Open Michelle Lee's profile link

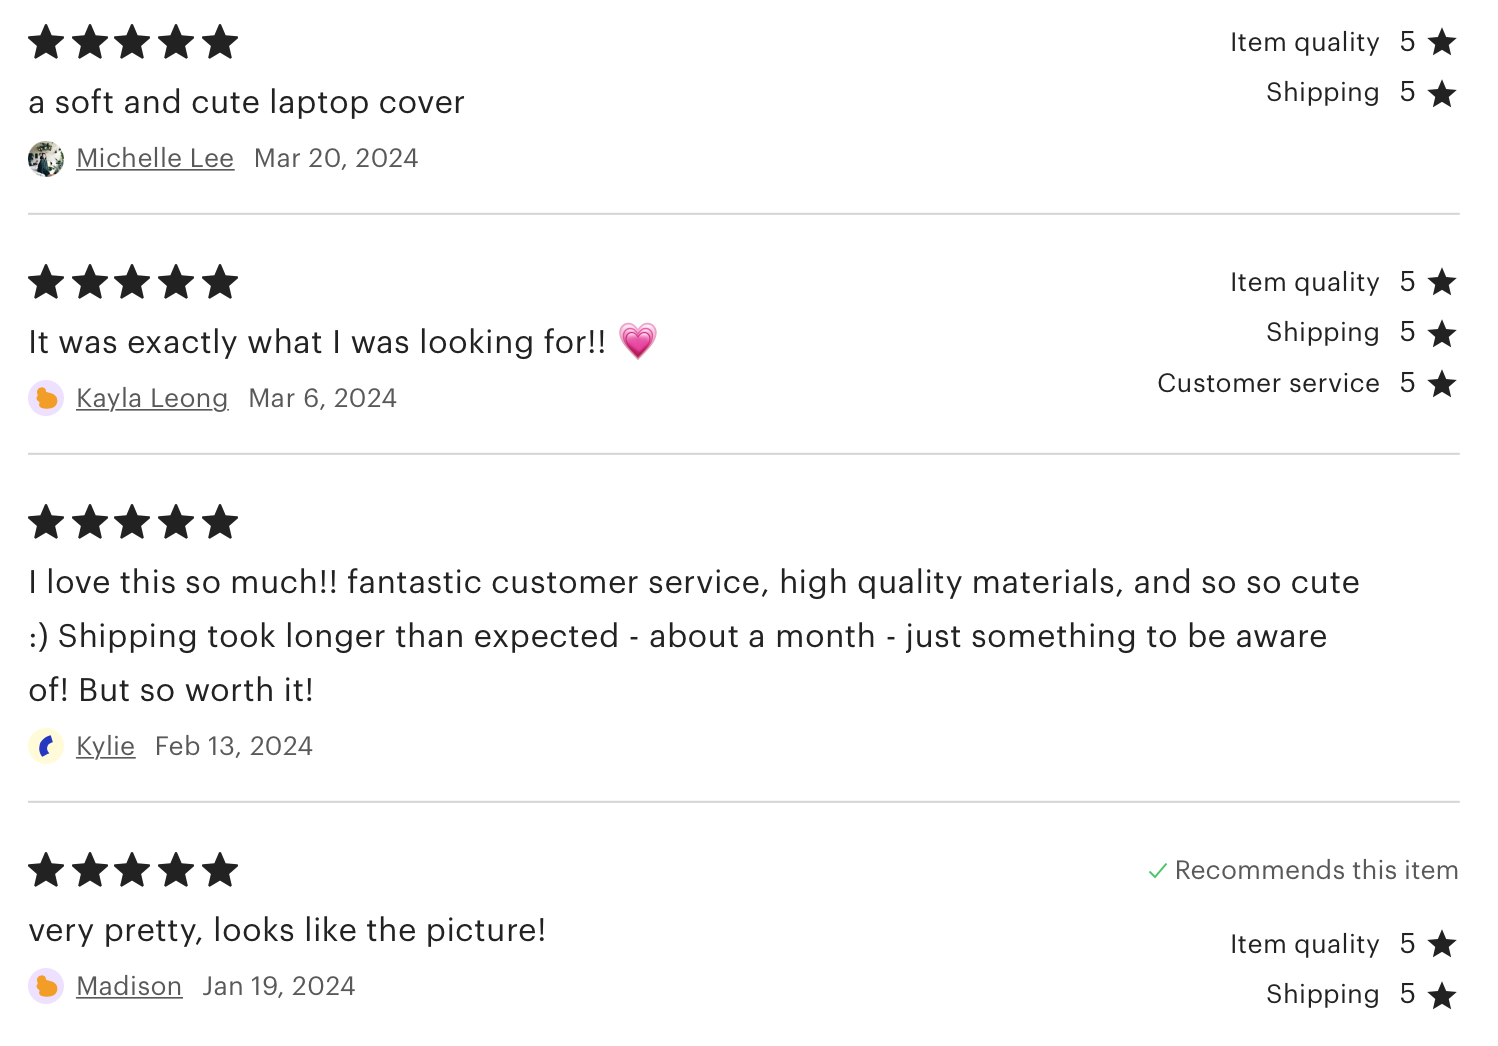click(x=155, y=159)
